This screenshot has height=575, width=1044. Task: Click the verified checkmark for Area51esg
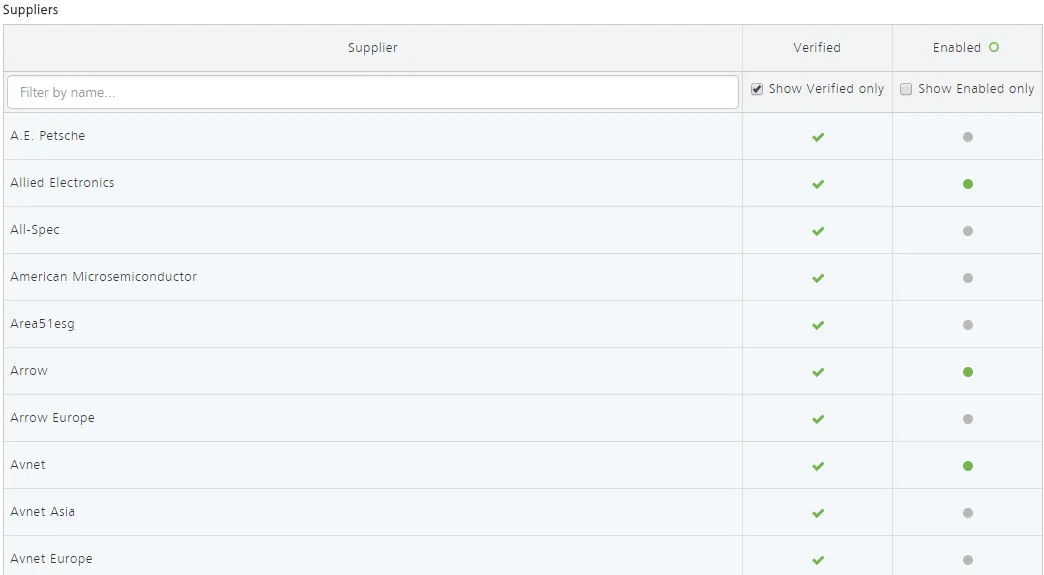pos(818,325)
